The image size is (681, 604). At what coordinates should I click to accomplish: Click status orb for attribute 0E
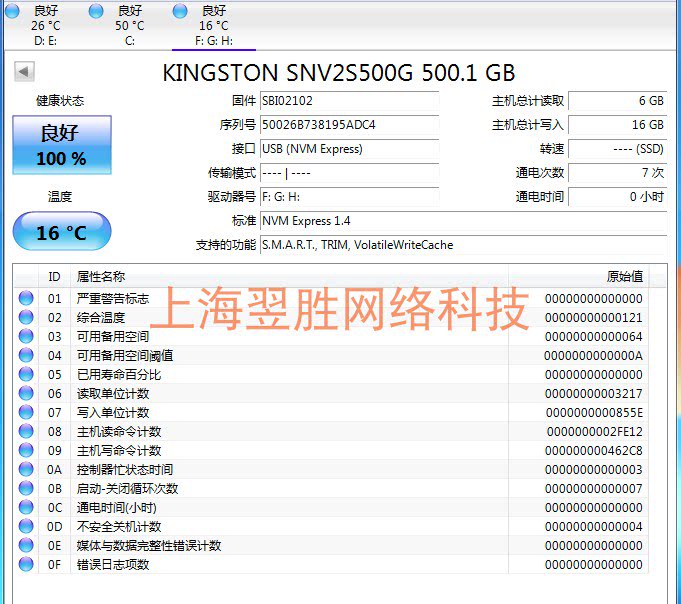click(26, 545)
